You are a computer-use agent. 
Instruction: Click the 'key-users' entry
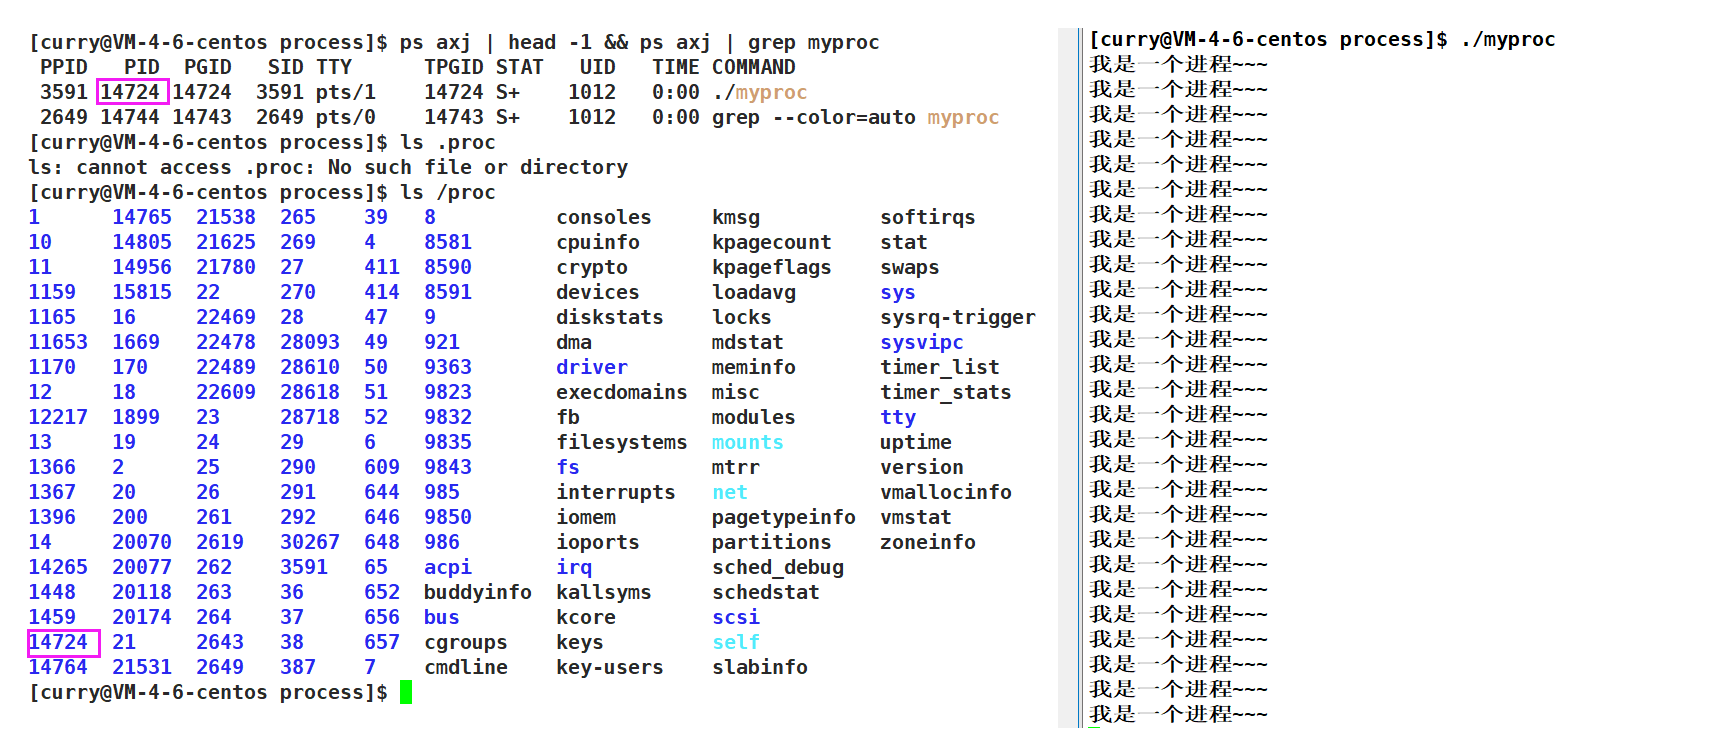[610, 668]
